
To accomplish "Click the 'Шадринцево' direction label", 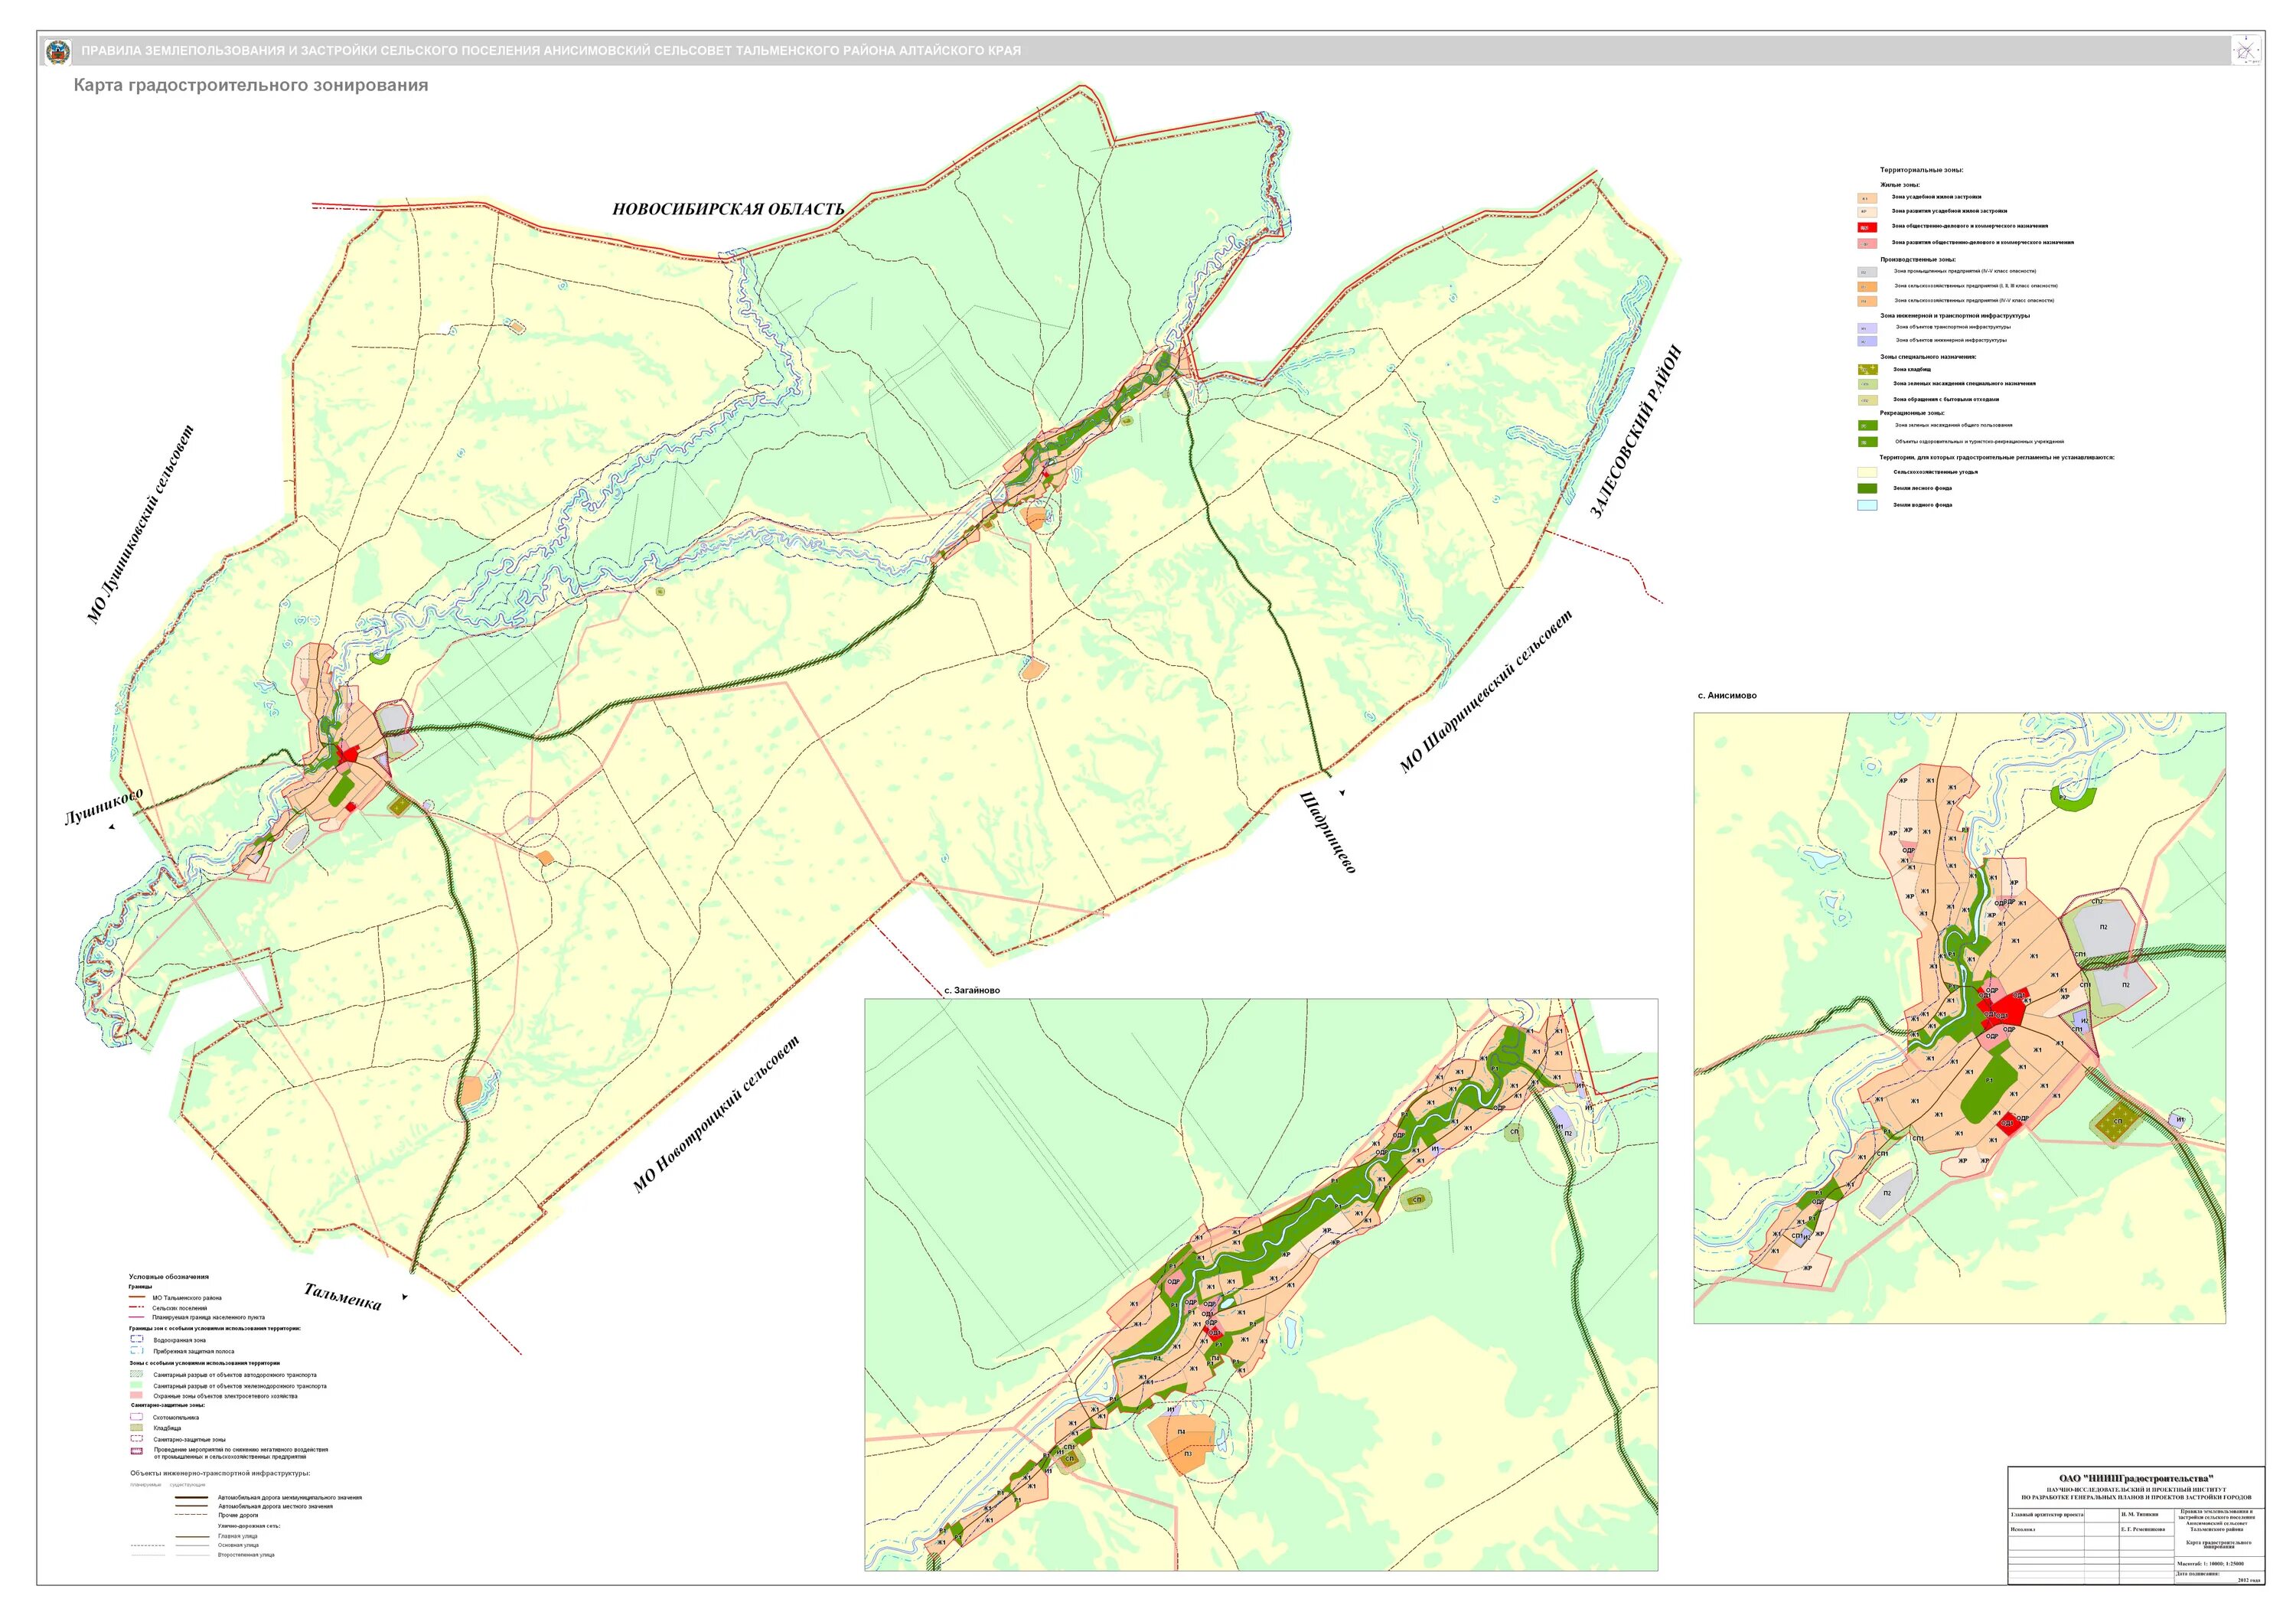I will (1329, 832).
